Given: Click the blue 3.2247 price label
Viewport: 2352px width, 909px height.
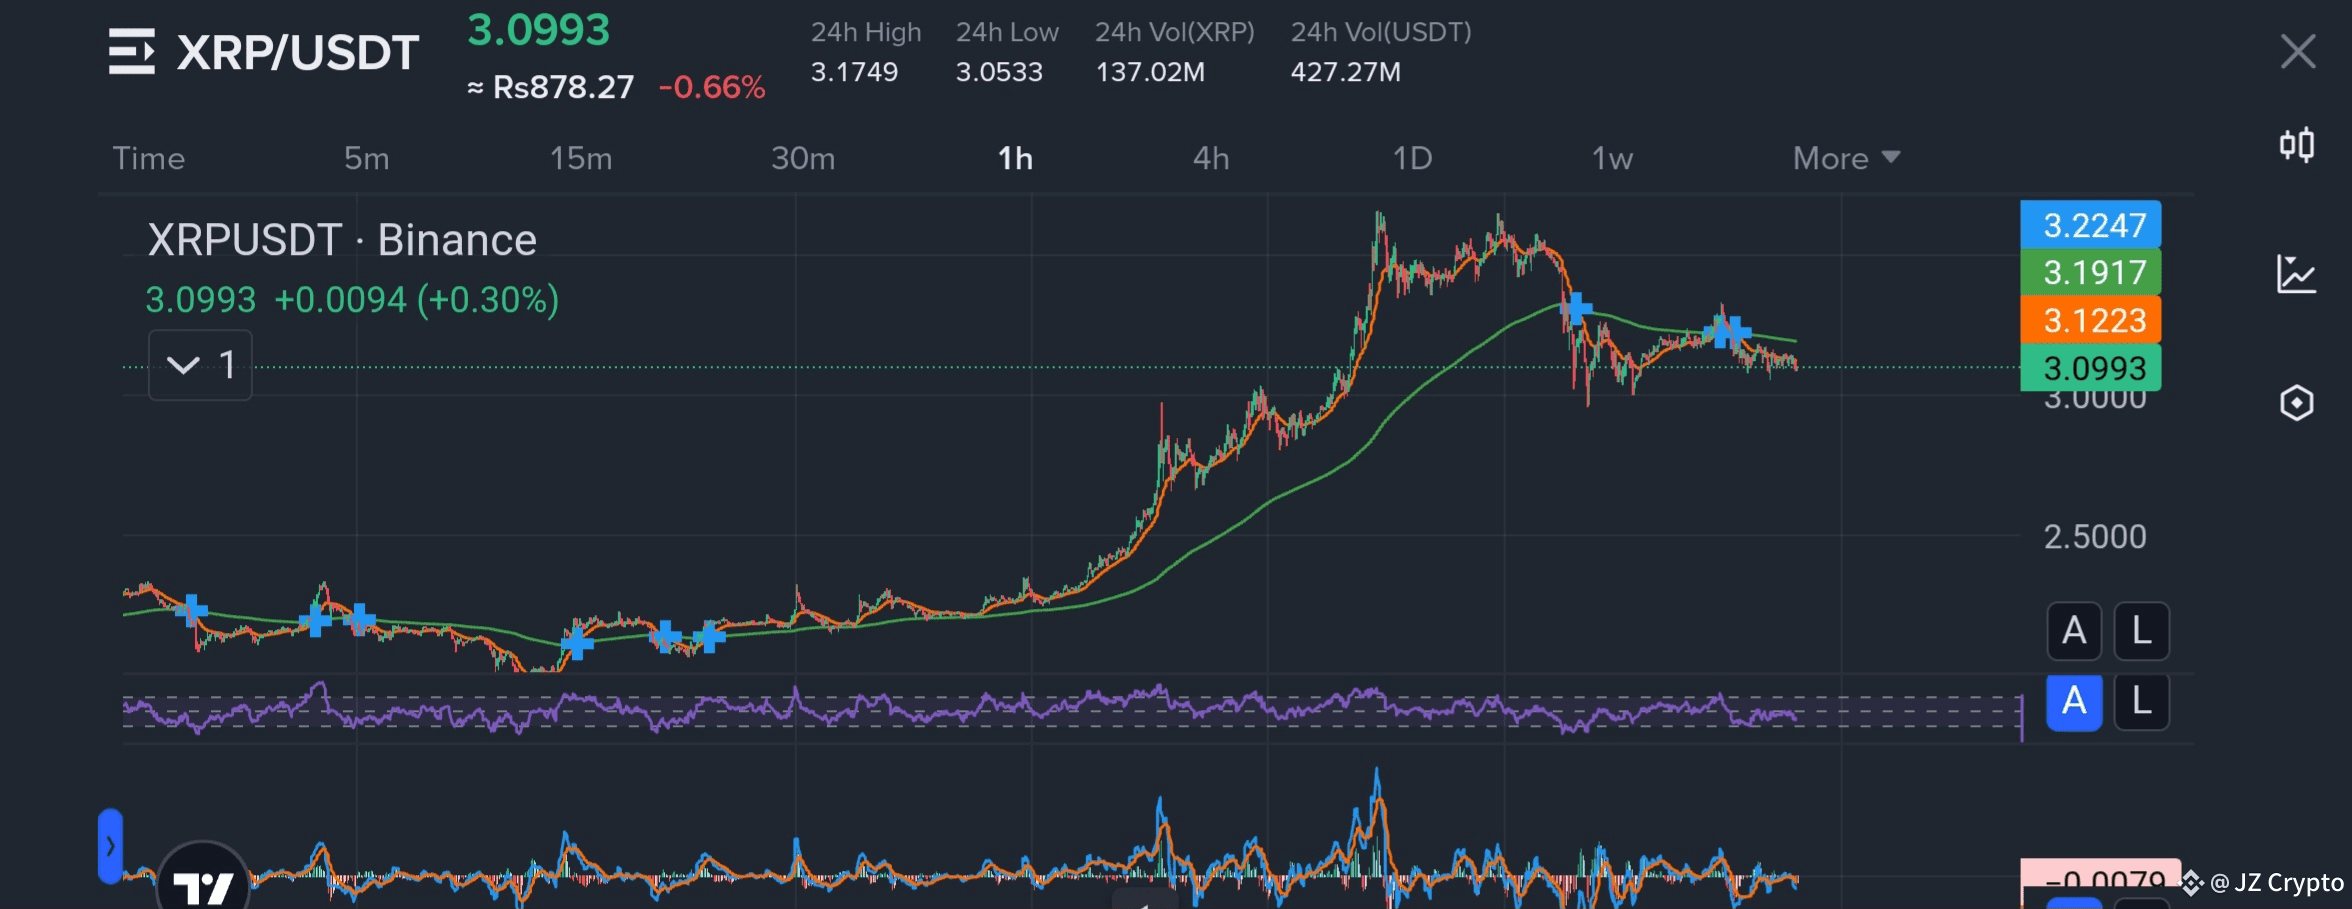Looking at the screenshot, I should click(2091, 225).
